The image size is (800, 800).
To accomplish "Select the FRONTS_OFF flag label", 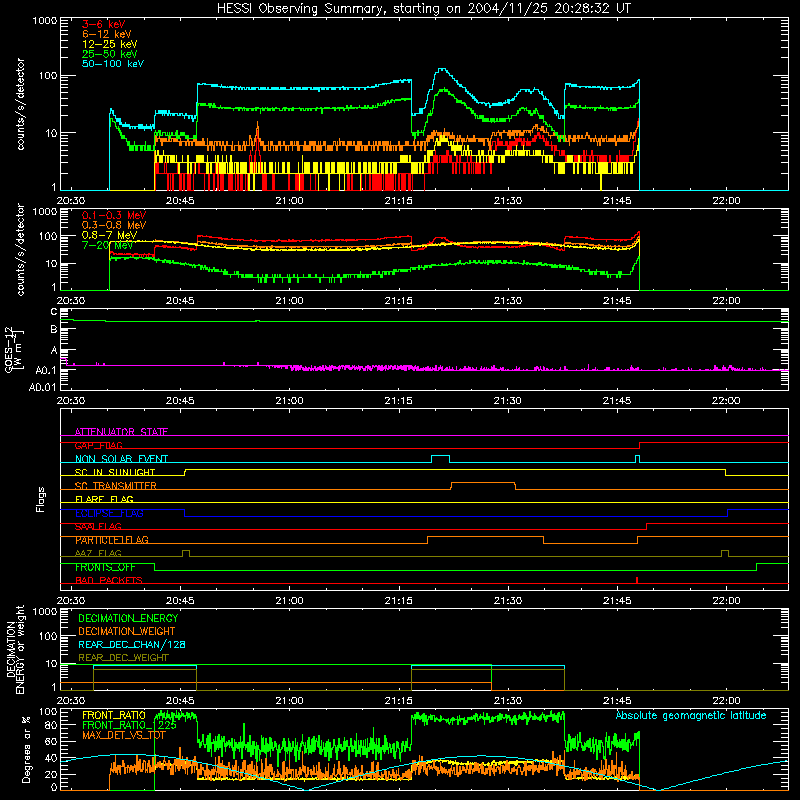I will pos(105,567).
